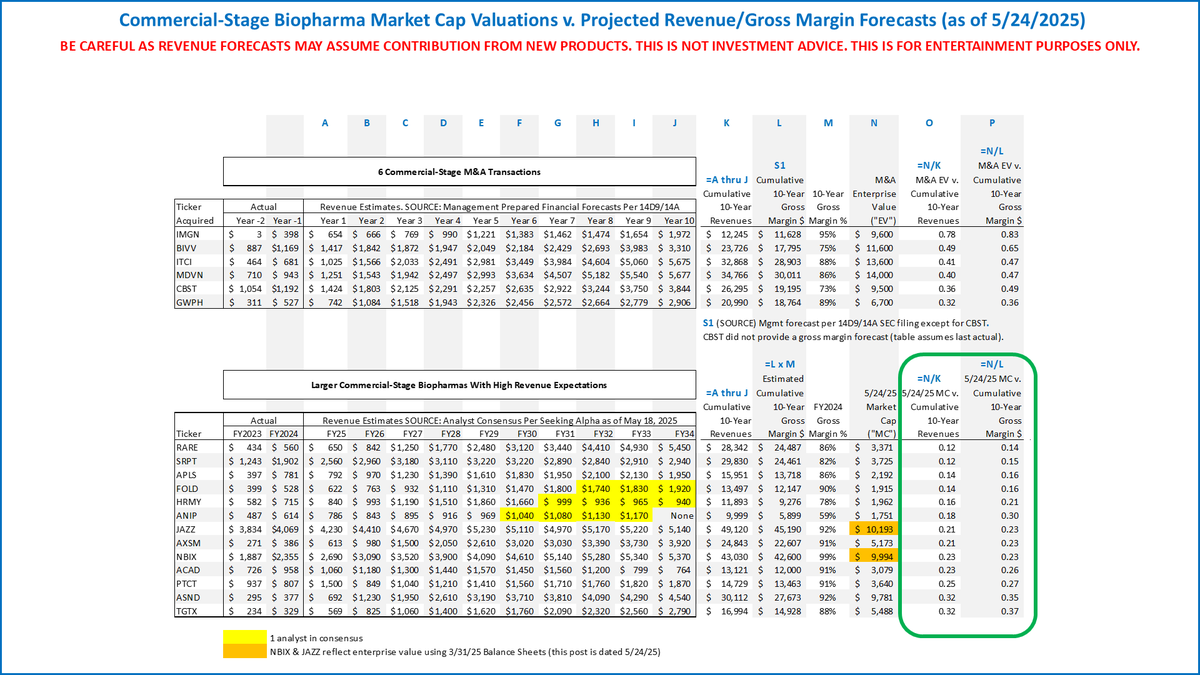Click the 'CBST did not provide a gross margin forecast' note
The width and height of the screenshot is (1200, 675).
pyautogui.click(x=854, y=336)
